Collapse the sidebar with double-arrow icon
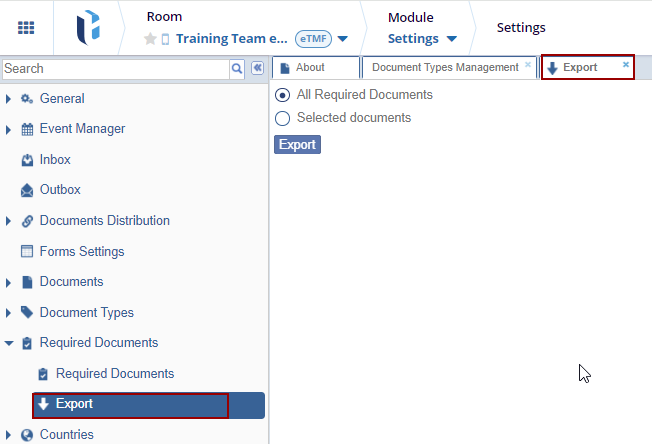Screen dimensions: 652x444 [257, 68]
